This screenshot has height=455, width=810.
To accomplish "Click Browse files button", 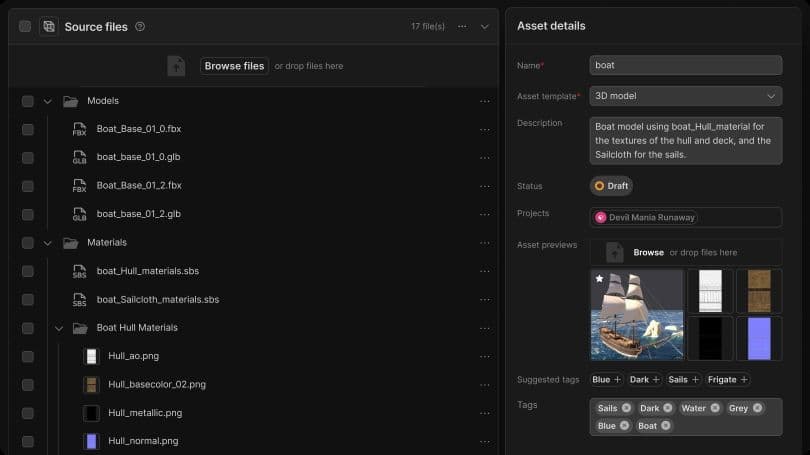I will coord(234,66).
